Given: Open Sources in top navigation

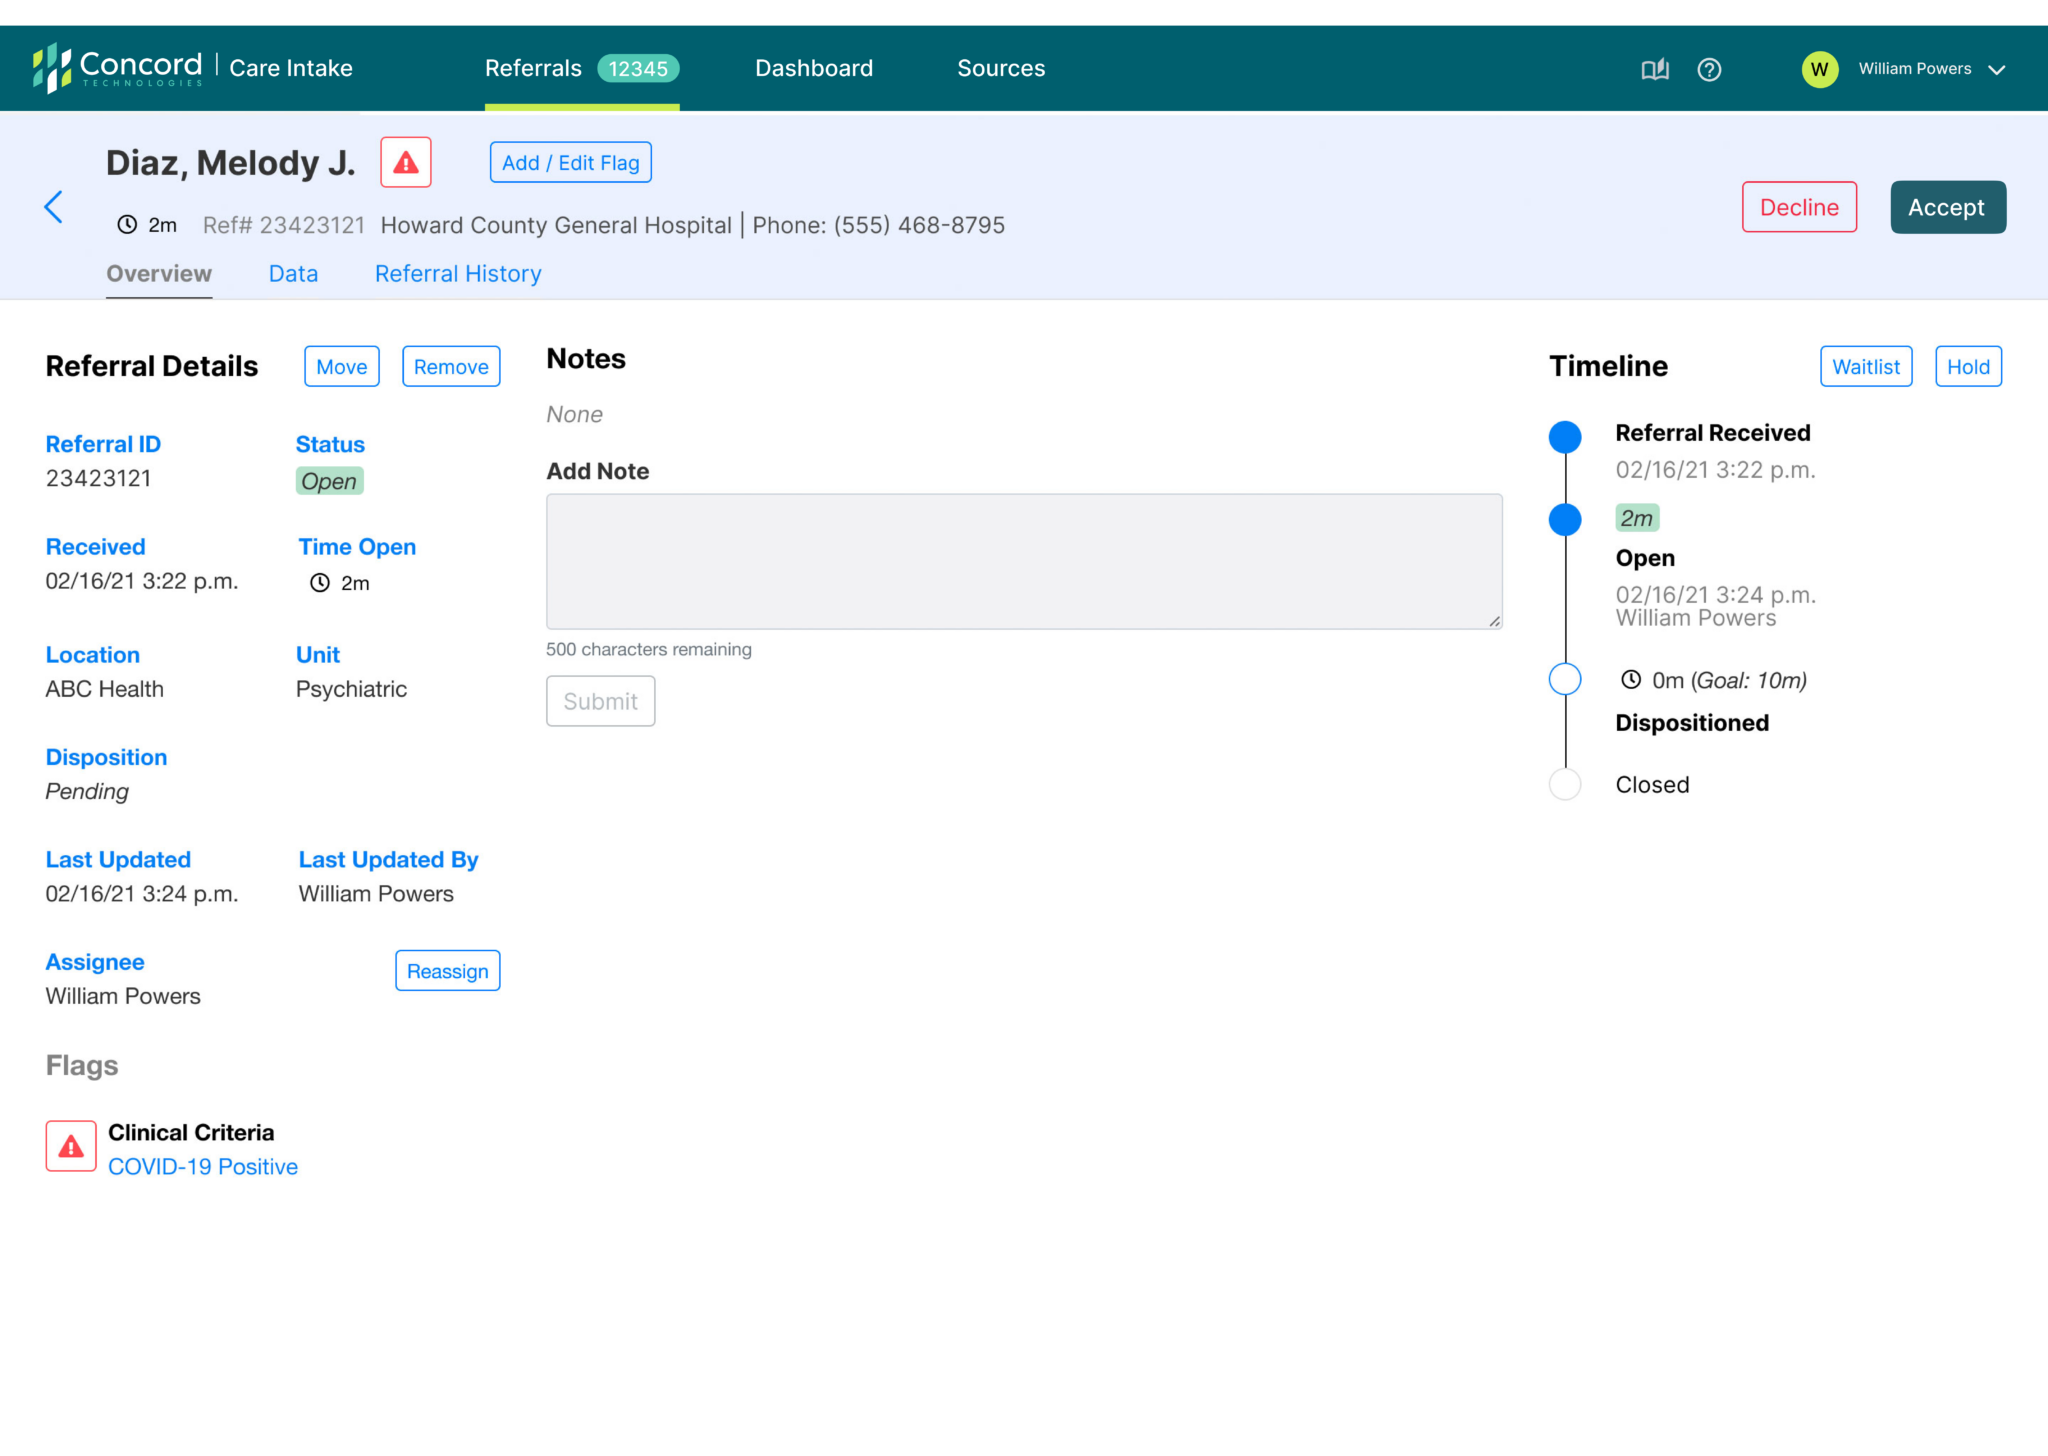Looking at the screenshot, I should (x=1001, y=68).
